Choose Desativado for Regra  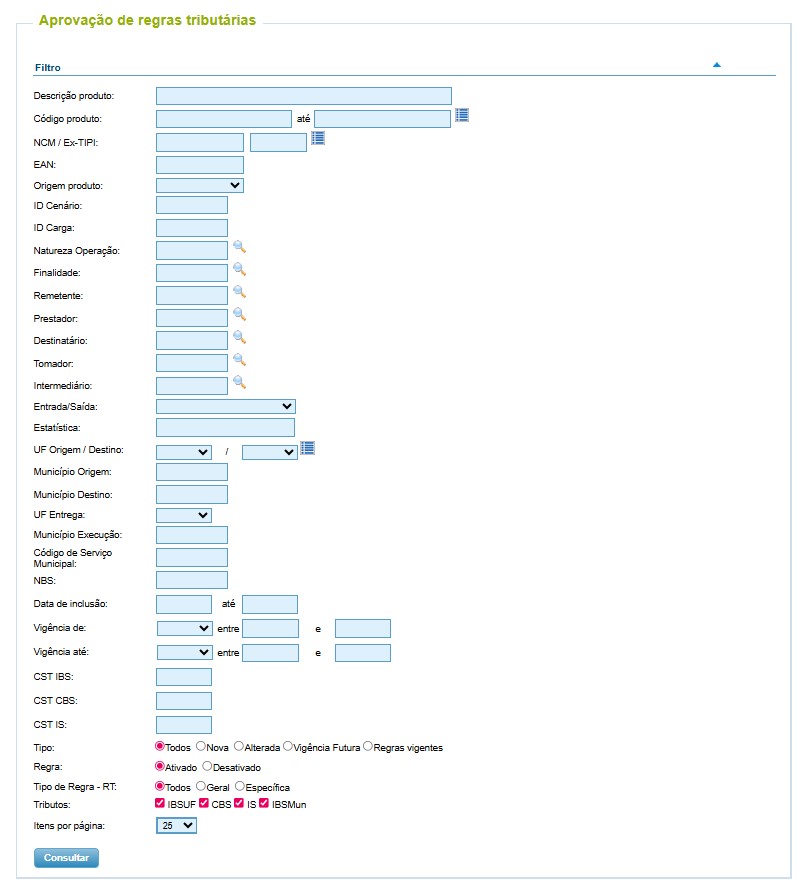pyautogui.click(x=207, y=766)
